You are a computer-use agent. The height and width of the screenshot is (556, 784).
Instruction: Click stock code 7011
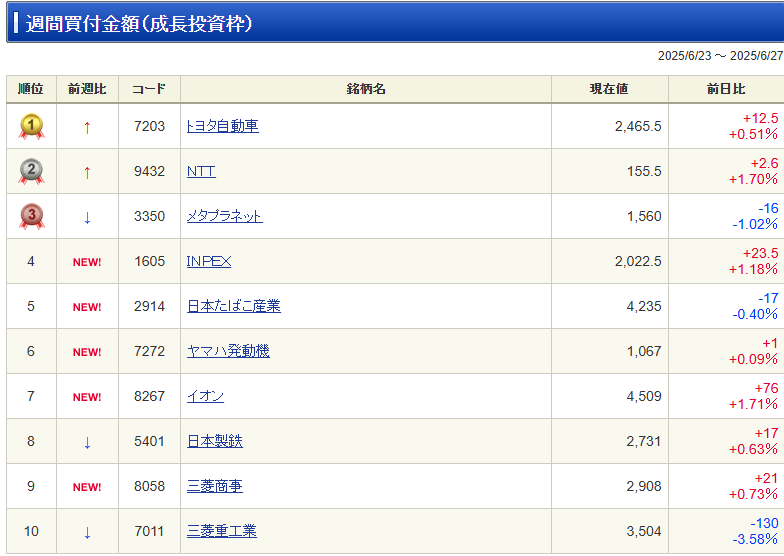pyautogui.click(x=149, y=531)
